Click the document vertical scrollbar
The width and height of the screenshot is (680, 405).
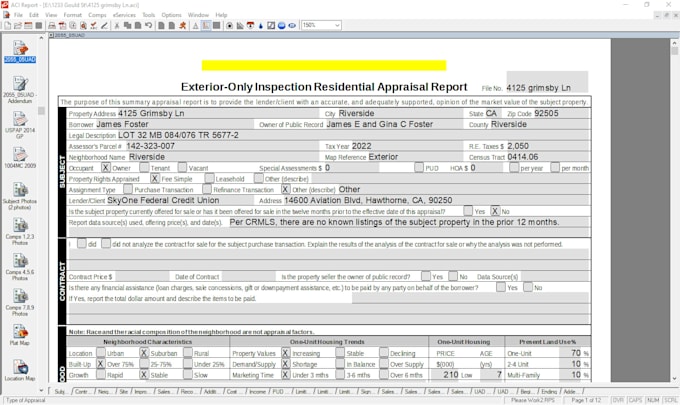674,208
